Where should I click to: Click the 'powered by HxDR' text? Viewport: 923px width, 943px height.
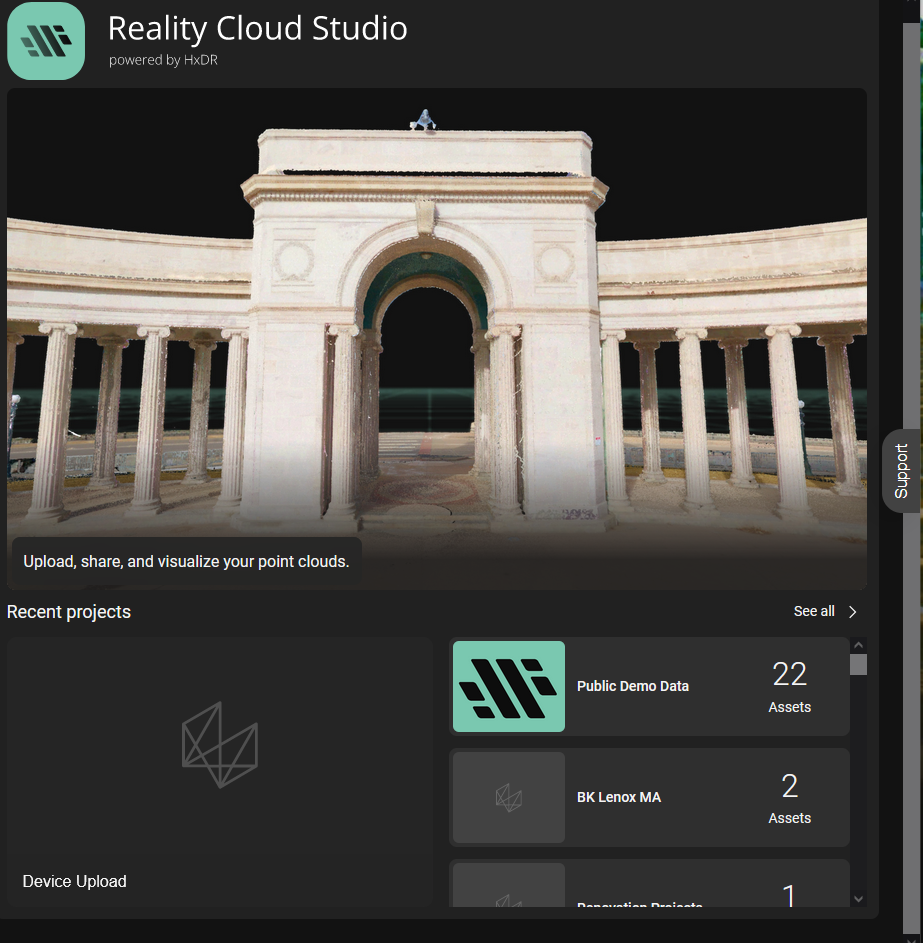pos(165,60)
